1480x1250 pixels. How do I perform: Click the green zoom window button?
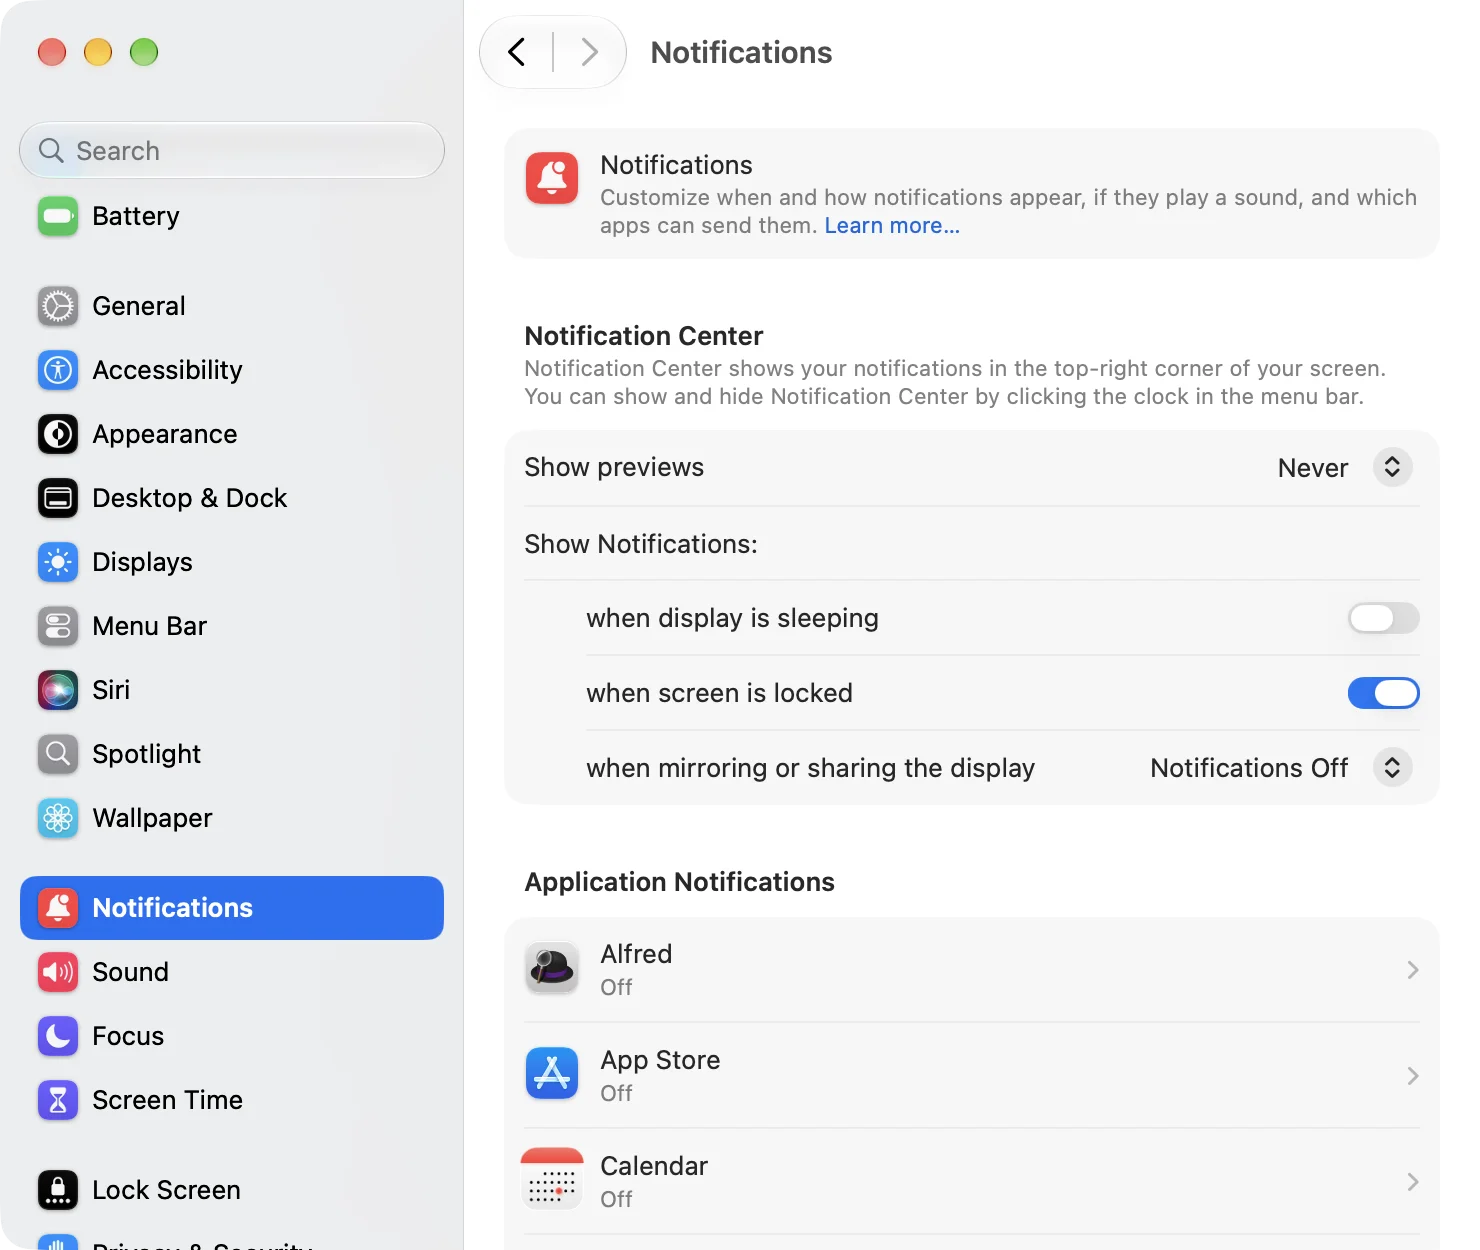coord(144,52)
